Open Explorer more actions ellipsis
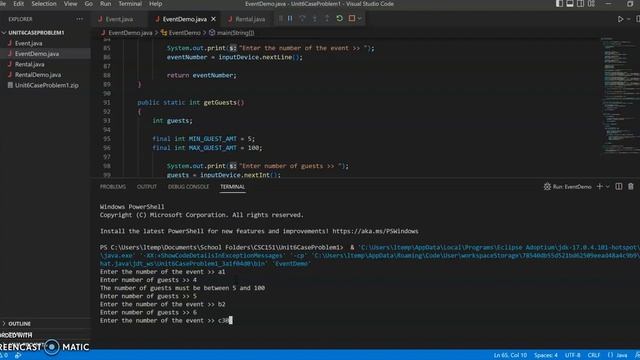 79,19
